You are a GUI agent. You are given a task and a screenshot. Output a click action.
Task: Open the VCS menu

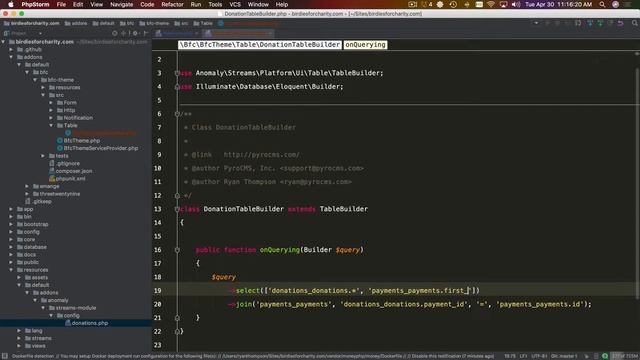[235, 4]
